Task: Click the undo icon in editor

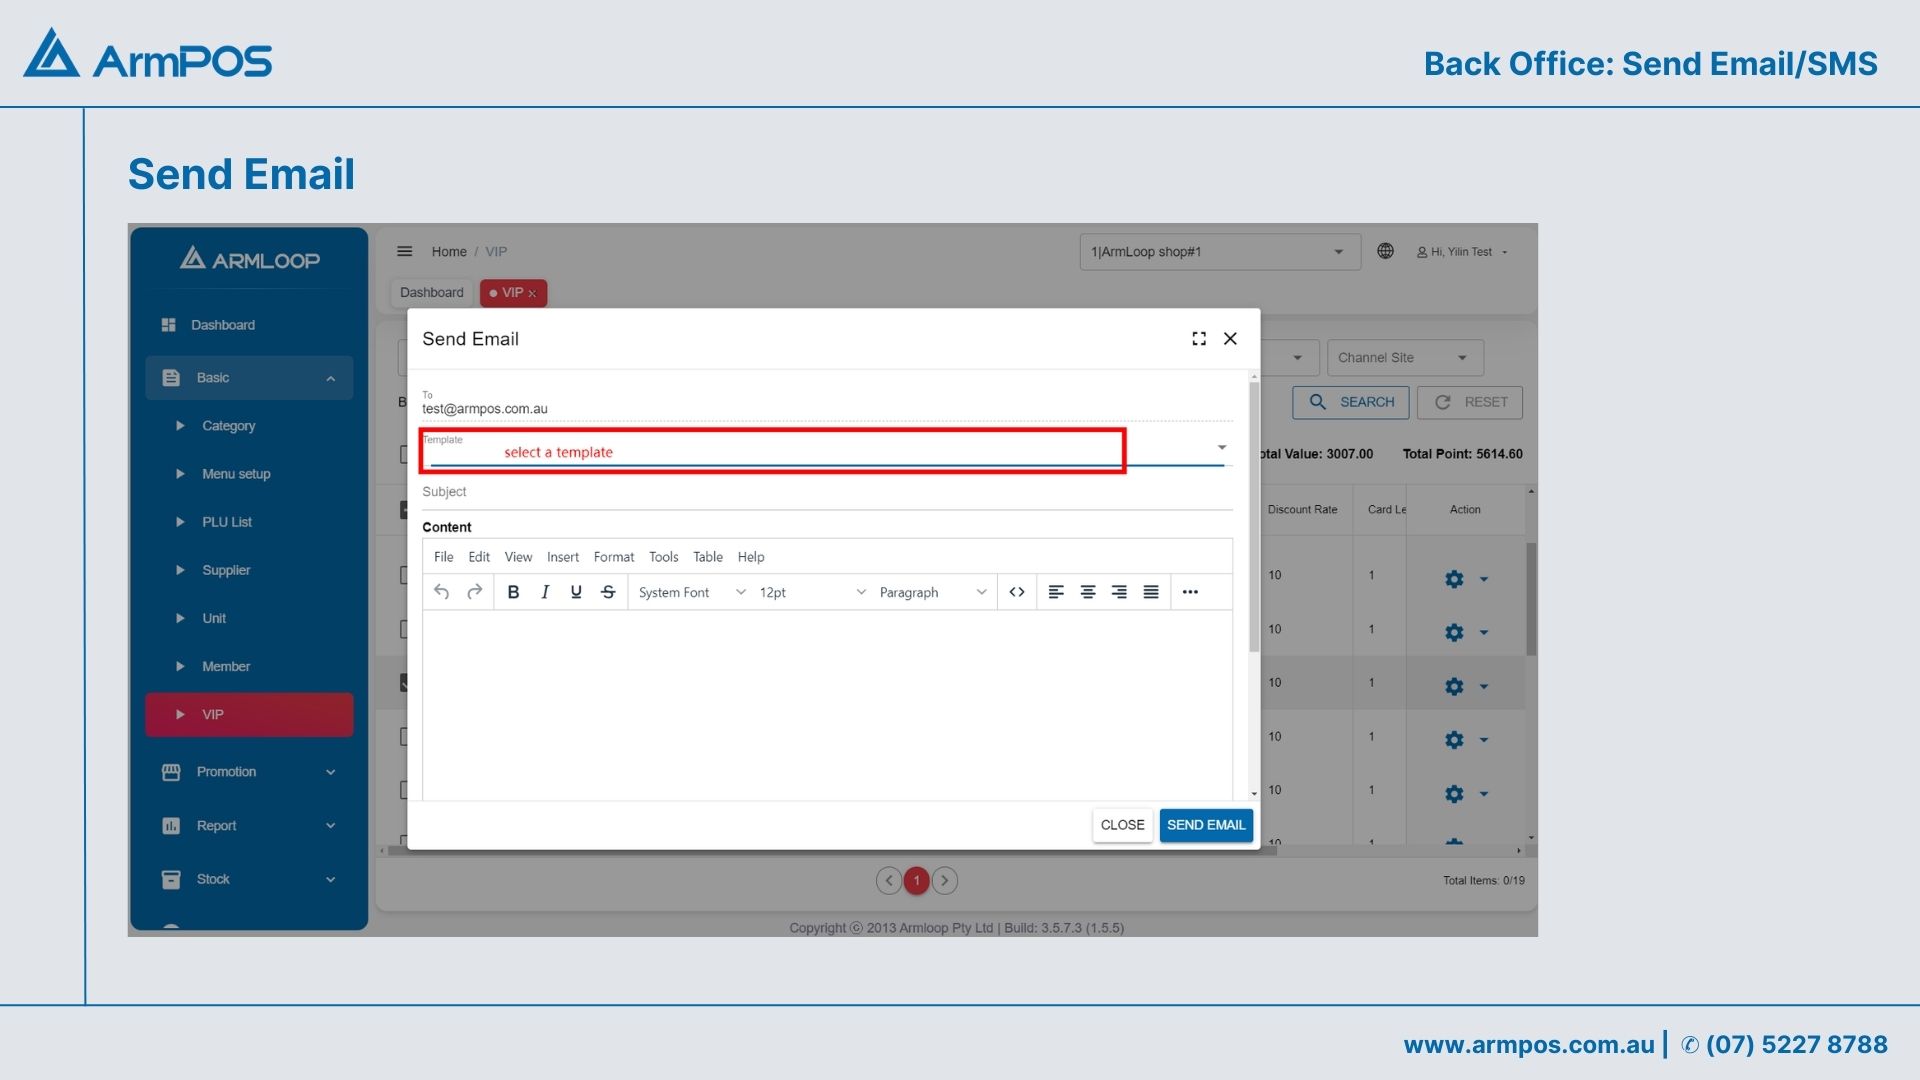Action: point(441,592)
